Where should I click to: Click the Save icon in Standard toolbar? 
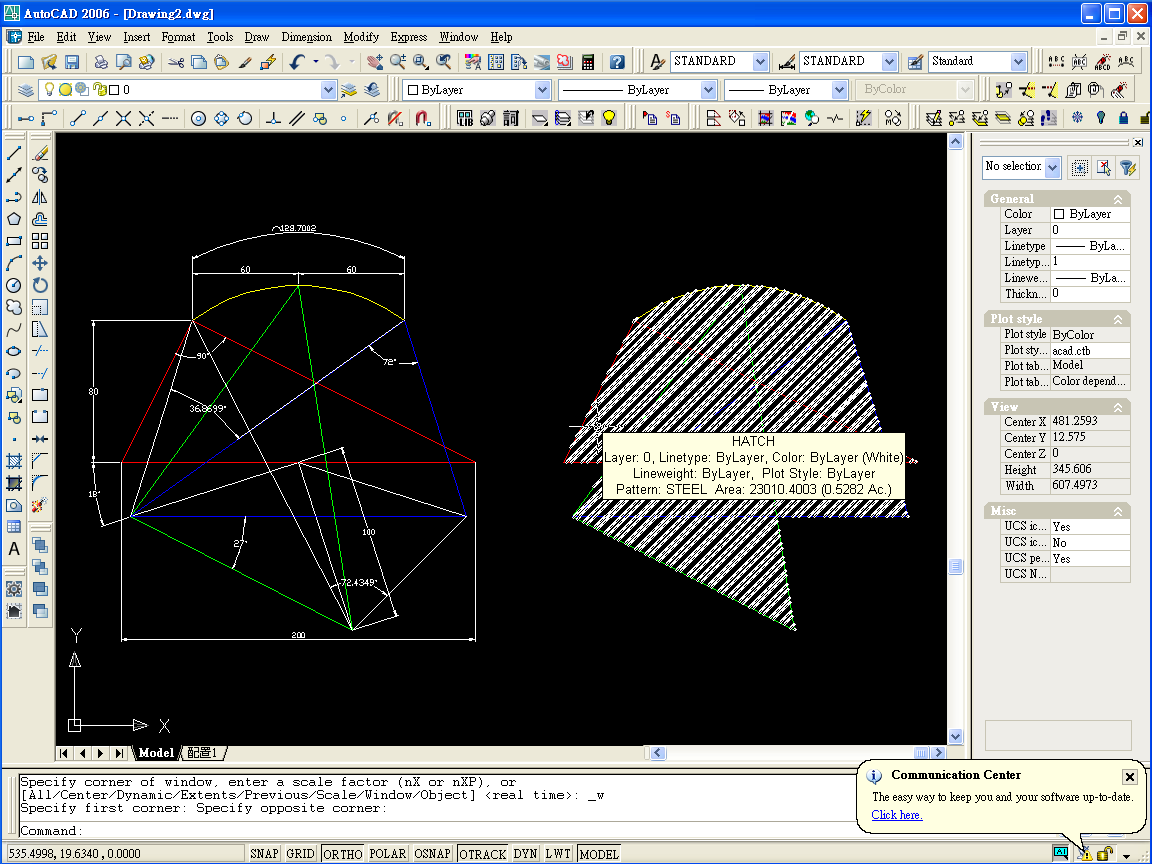coord(72,62)
